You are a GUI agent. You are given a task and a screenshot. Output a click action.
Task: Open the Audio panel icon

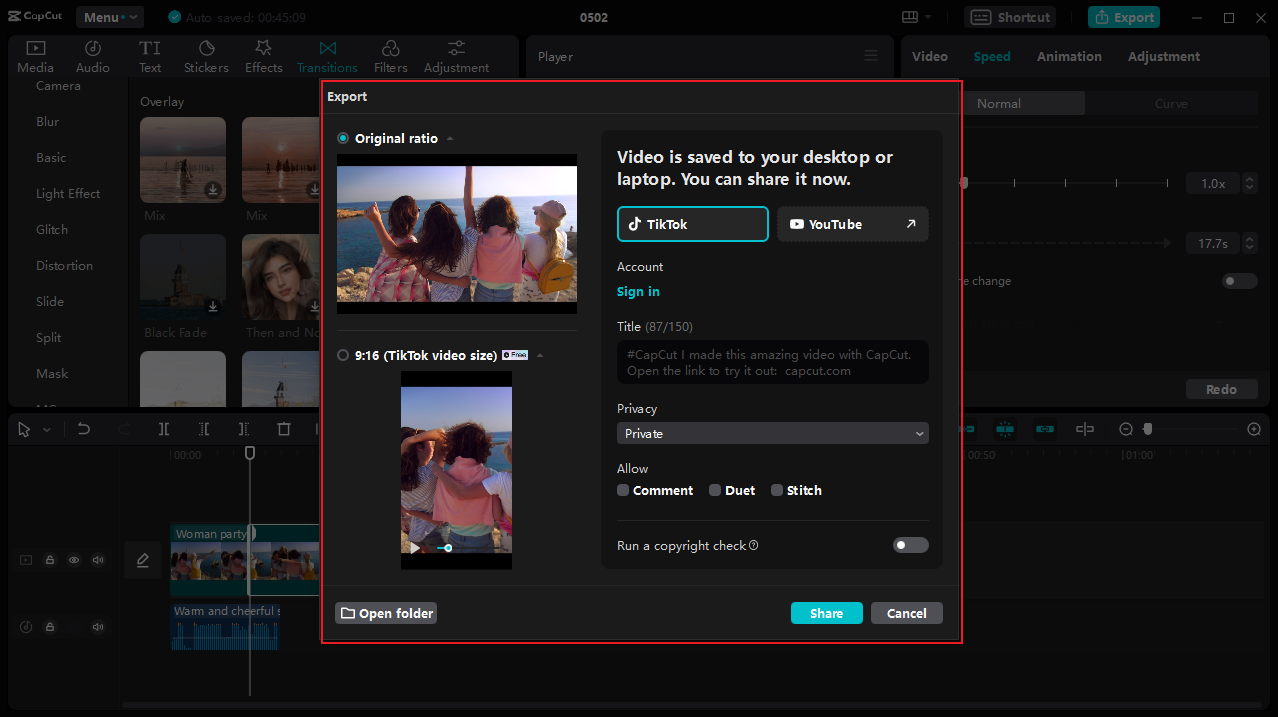[x=93, y=48]
